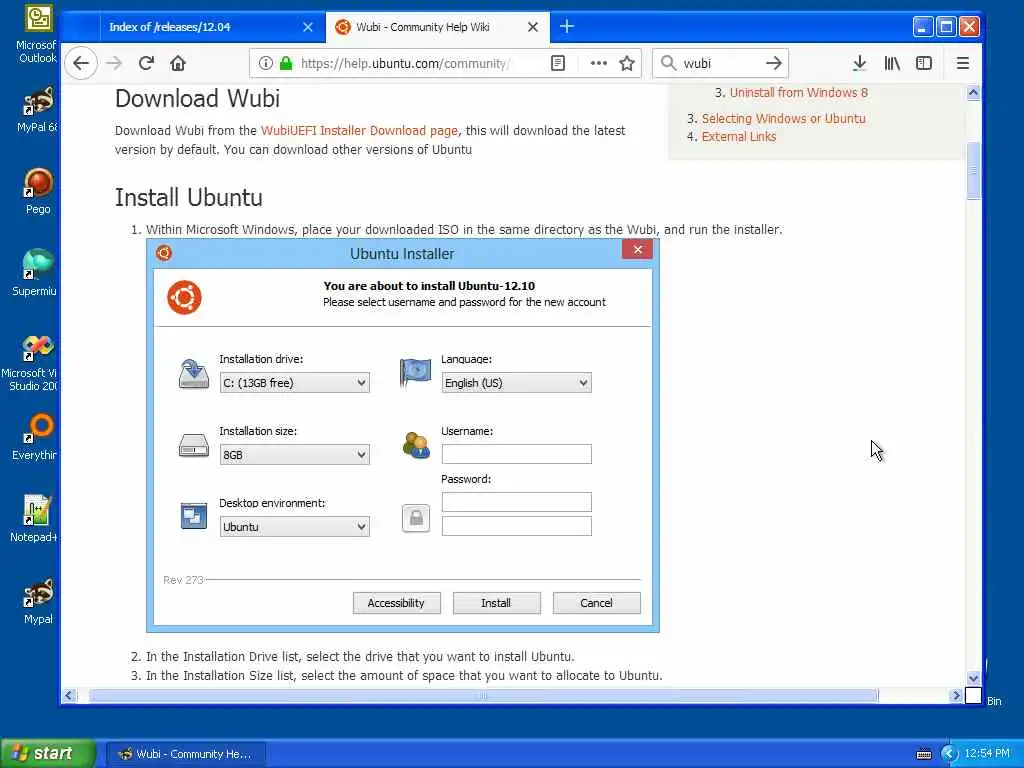Open the Downloads arrow panel

pyautogui.click(x=859, y=63)
